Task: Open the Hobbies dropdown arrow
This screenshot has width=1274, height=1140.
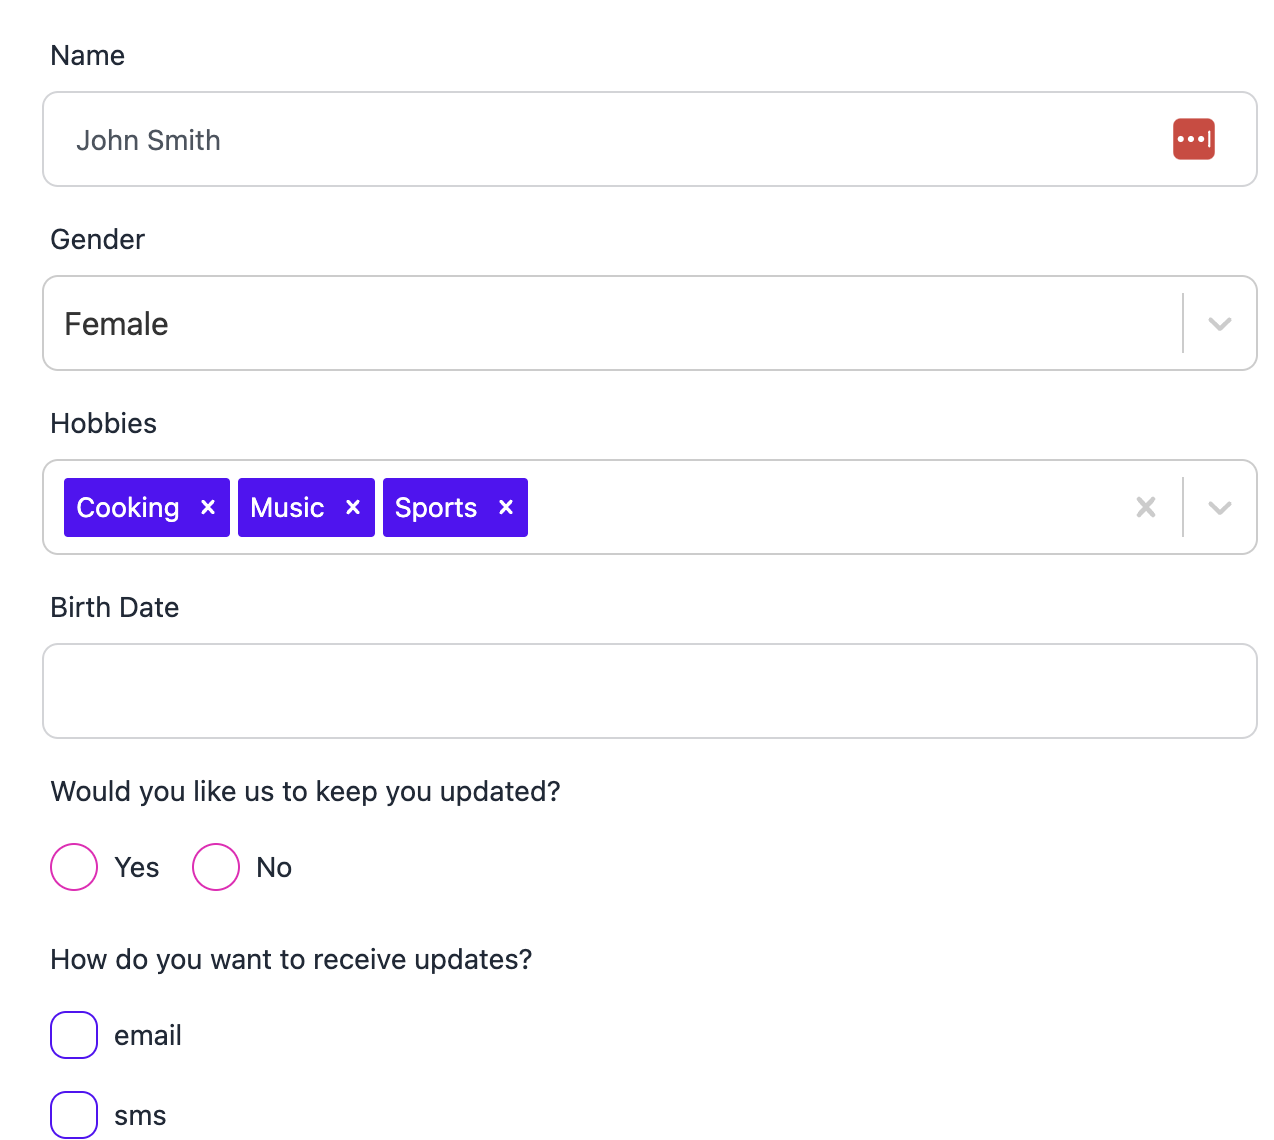Action: coord(1219,508)
